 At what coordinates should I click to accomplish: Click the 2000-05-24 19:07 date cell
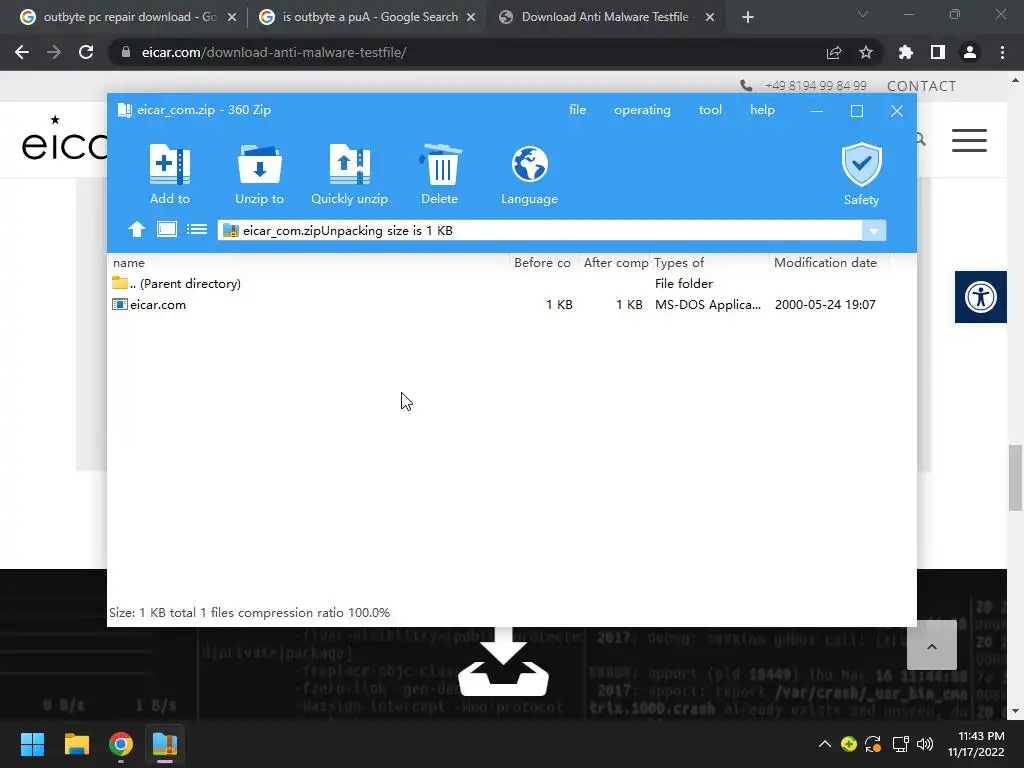[825, 304]
